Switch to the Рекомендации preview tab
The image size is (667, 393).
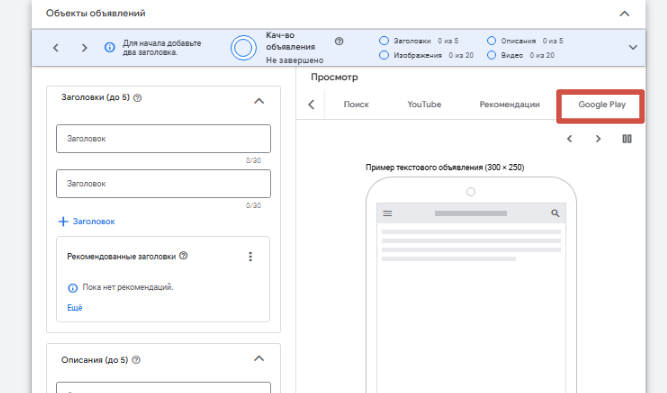(510, 104)
